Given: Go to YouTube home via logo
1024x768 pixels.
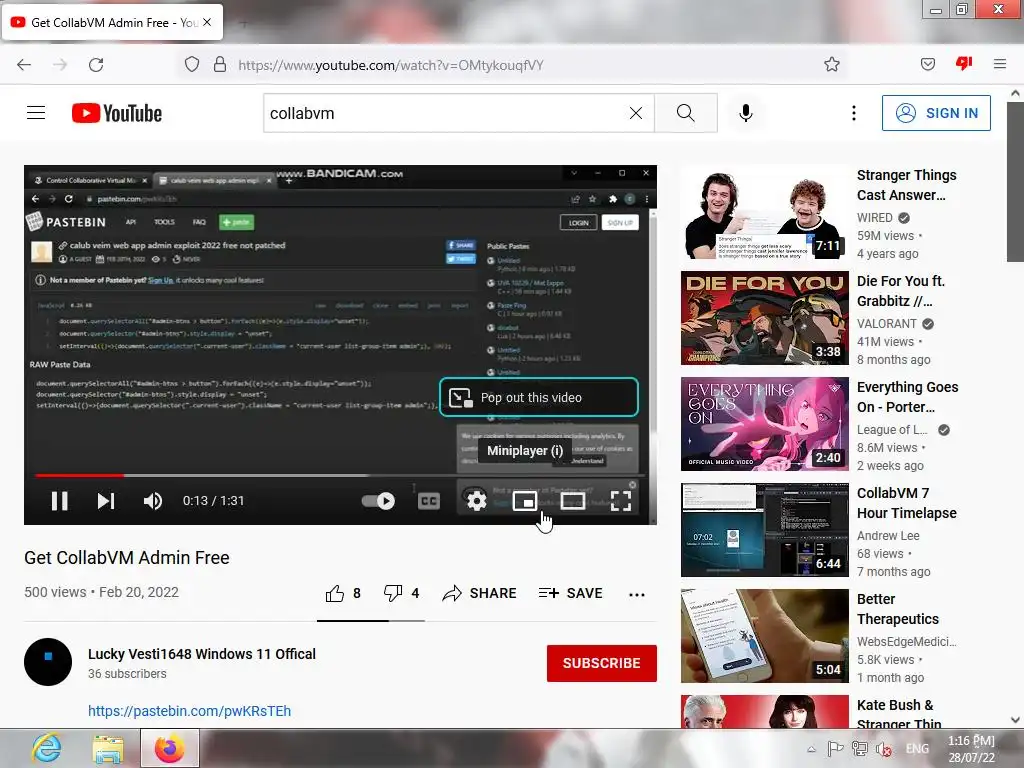Looking at the screenshot, I should (117, 113).
